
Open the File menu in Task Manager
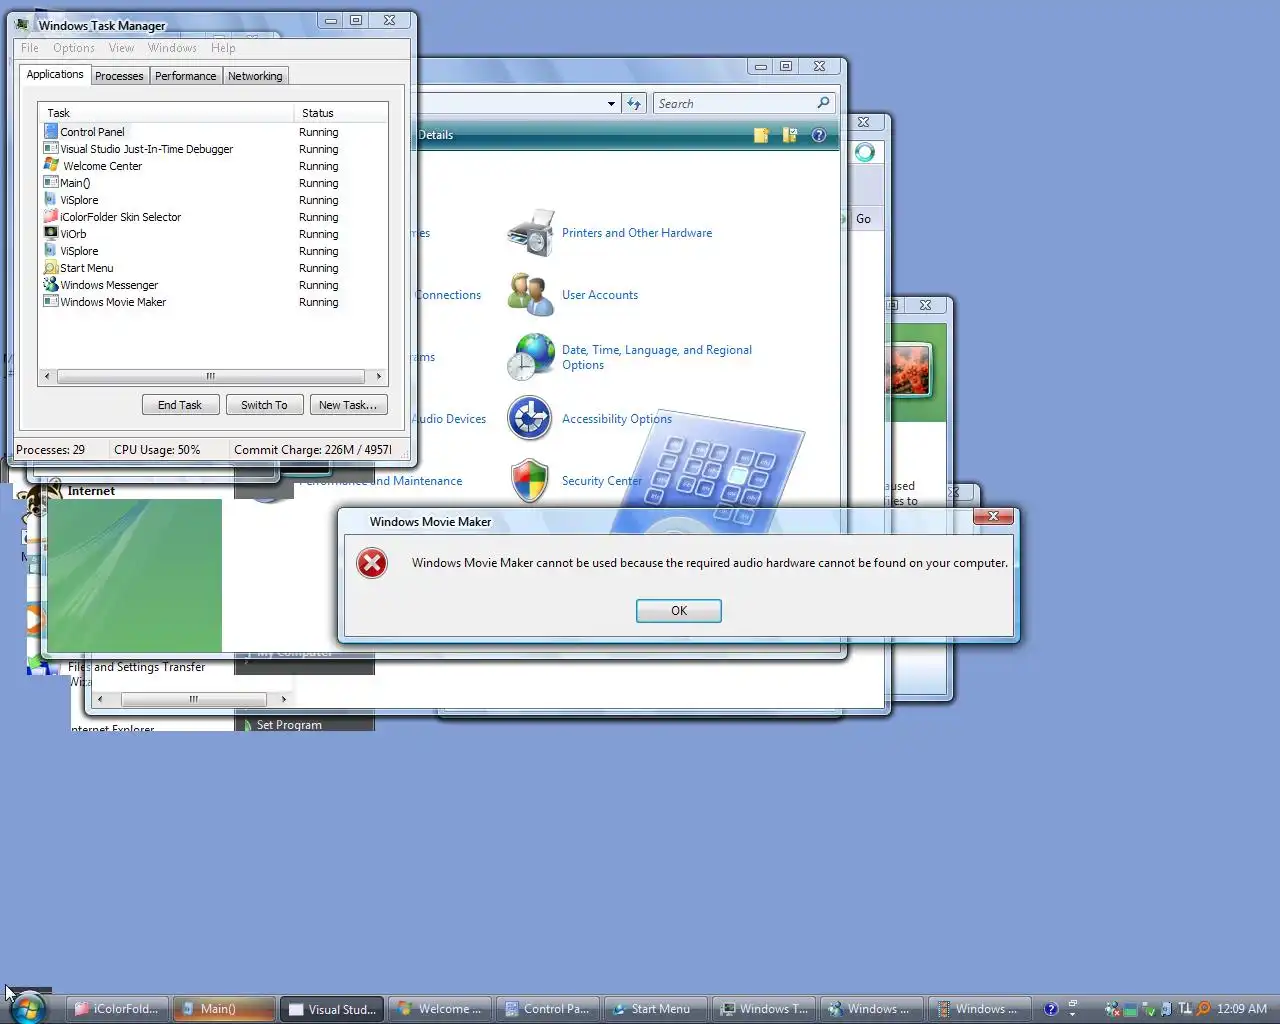30,48
